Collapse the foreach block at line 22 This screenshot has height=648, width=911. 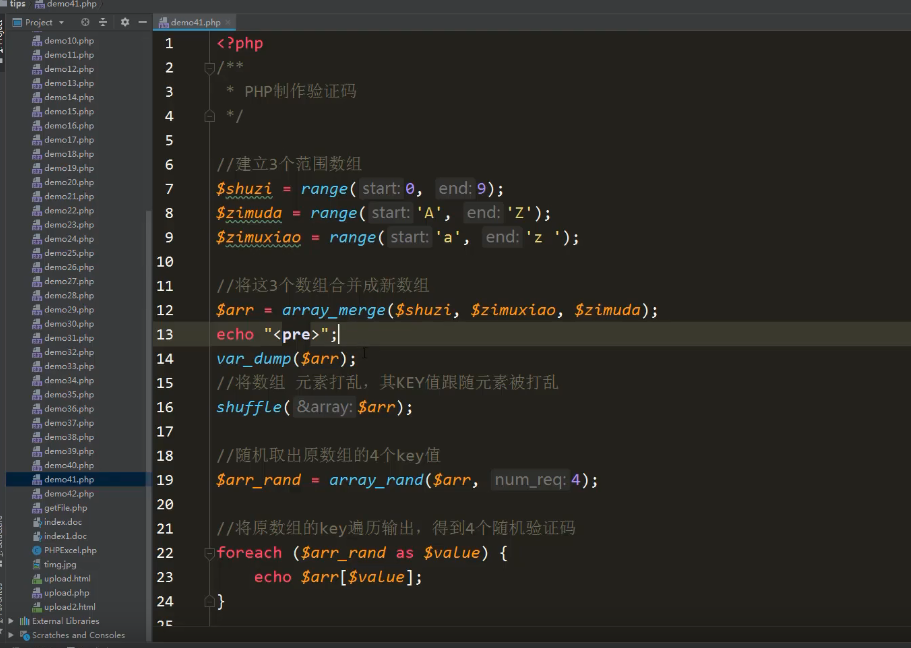209,553
